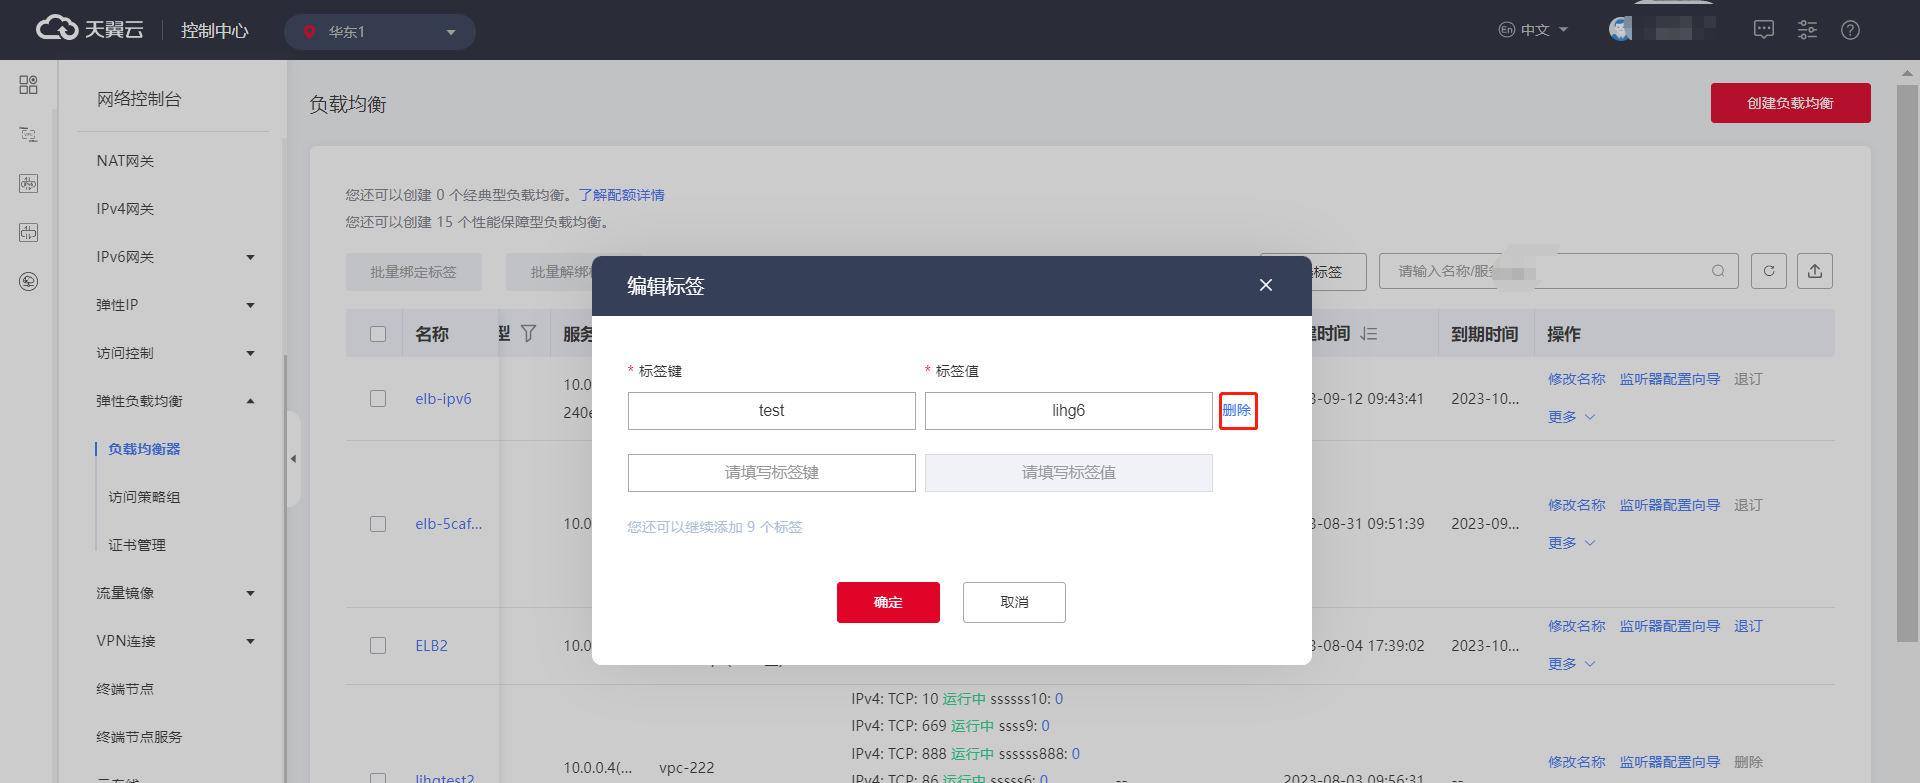
Task: Expand 更多 for elb-5caf row
Action: pyautogui.click(x=1571, y=543)
